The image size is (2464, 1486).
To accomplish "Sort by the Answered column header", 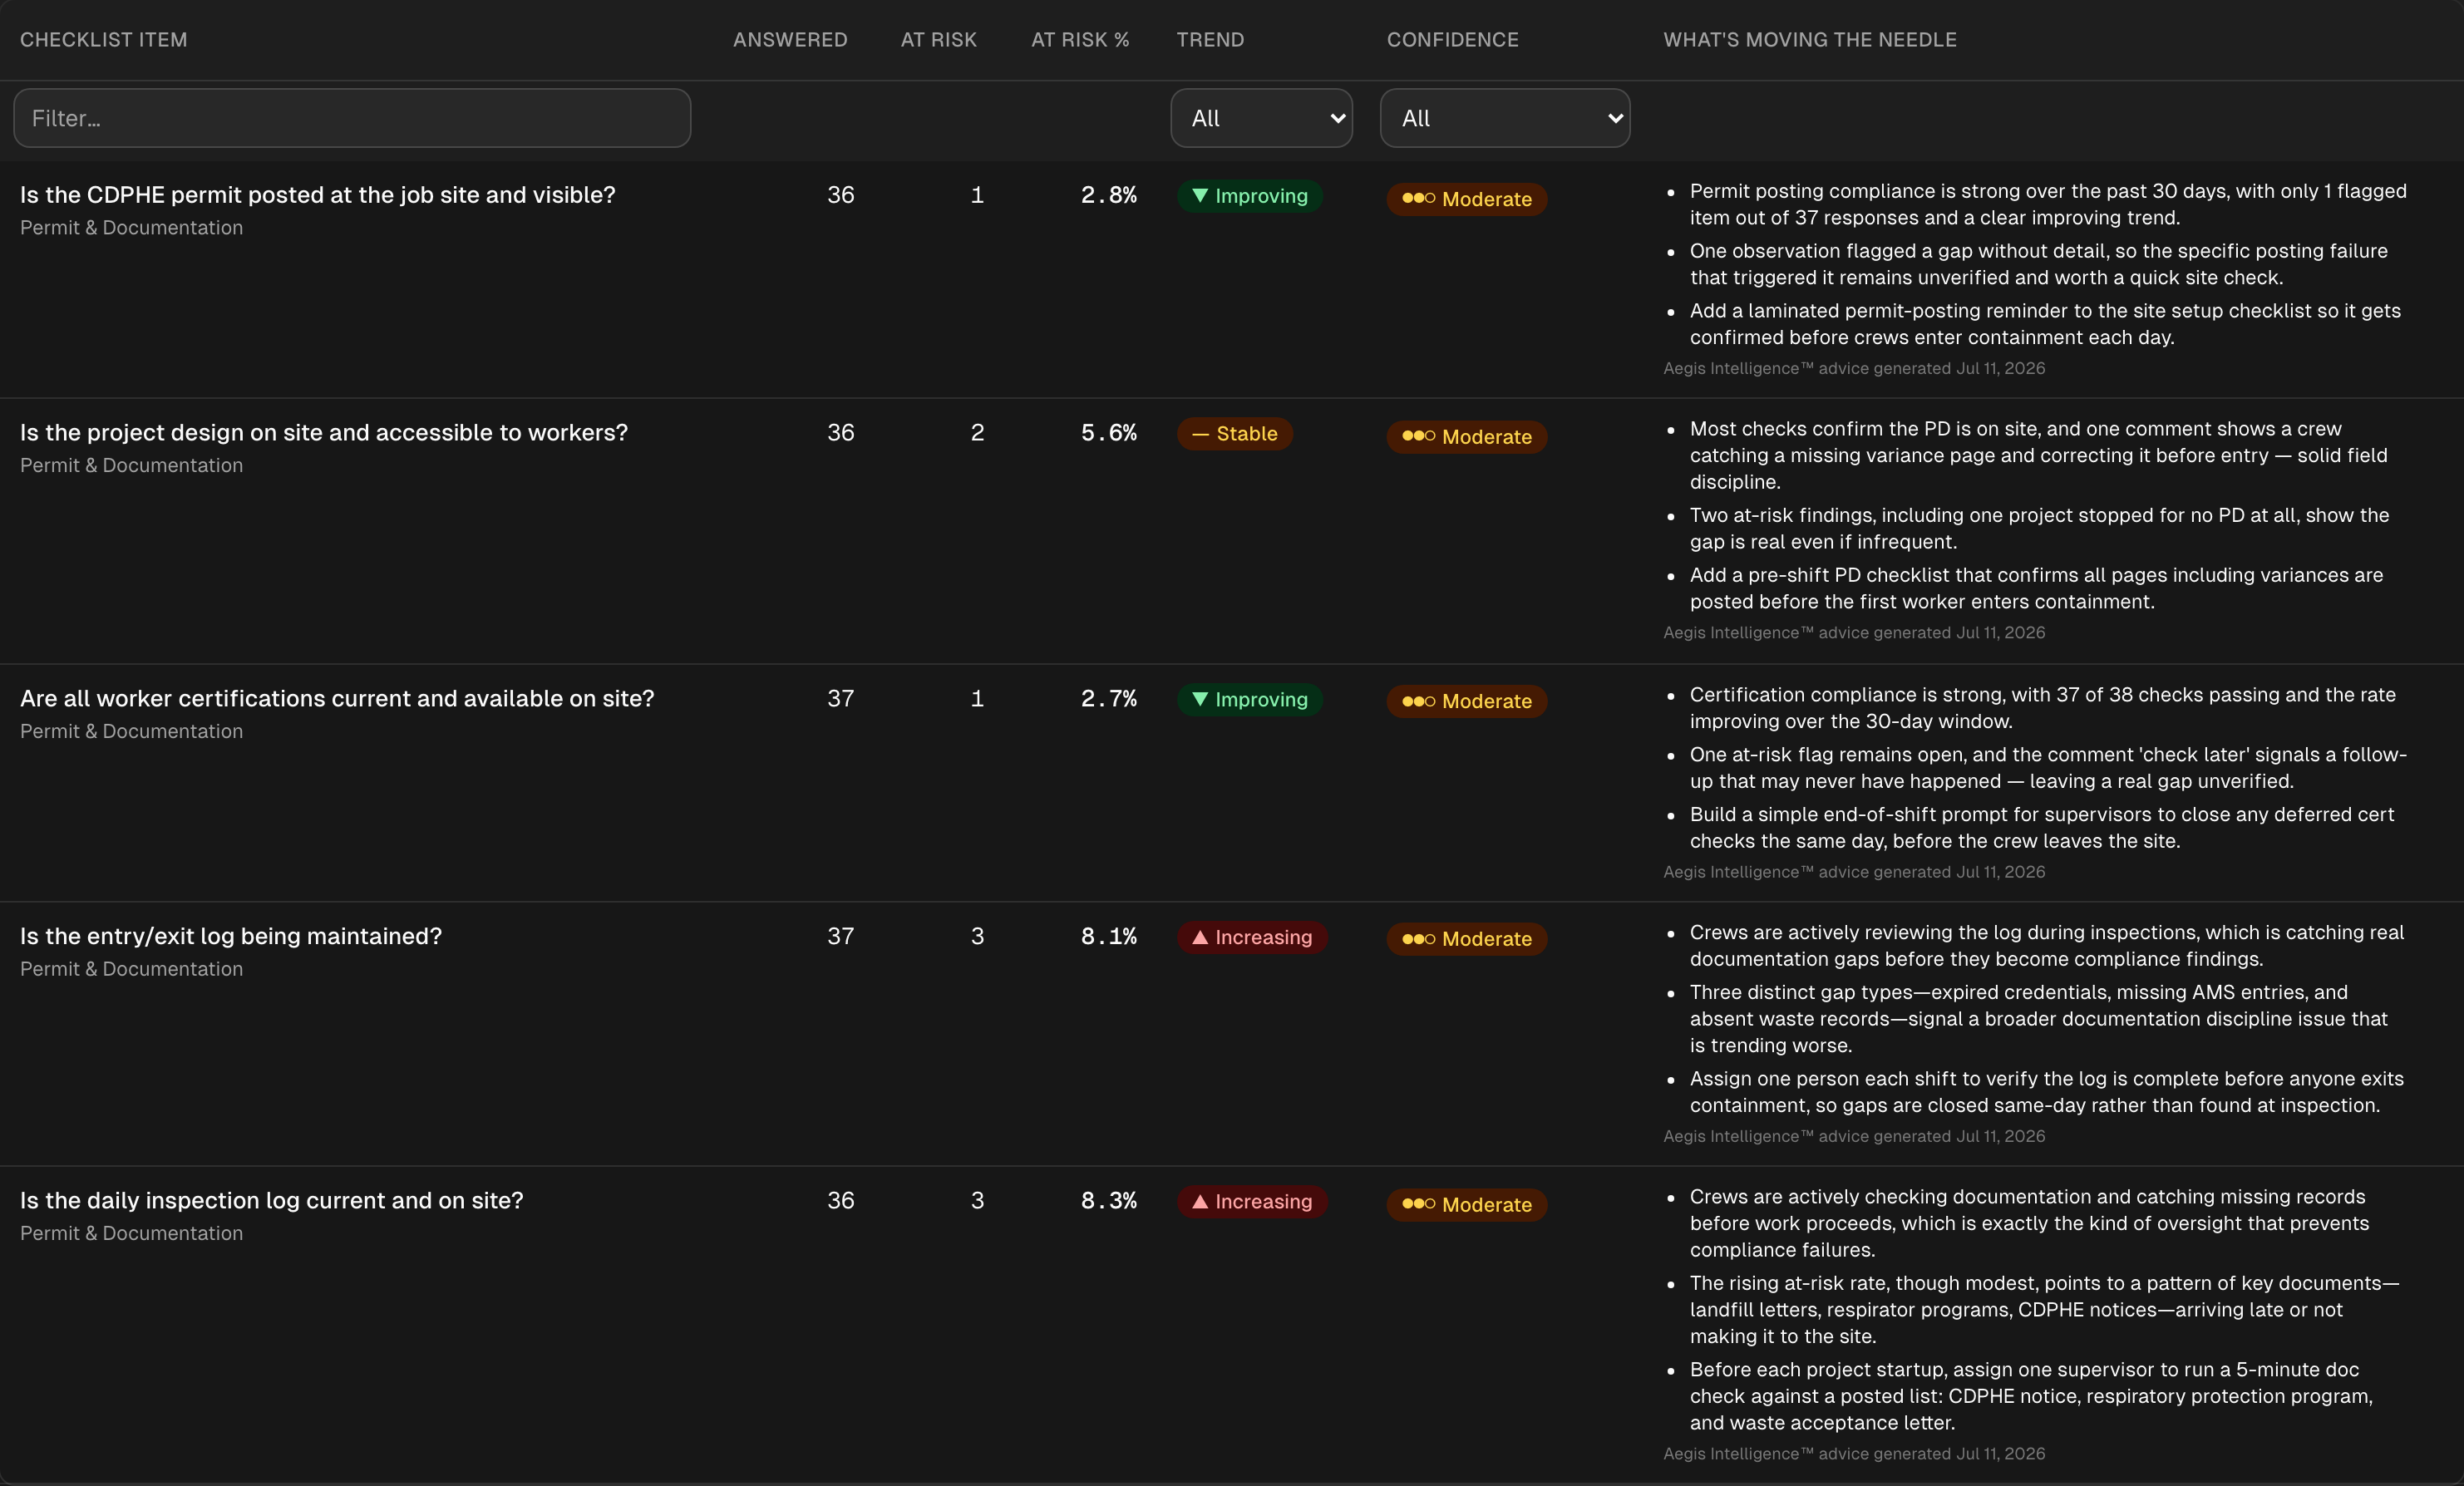I will pos(789,40).
